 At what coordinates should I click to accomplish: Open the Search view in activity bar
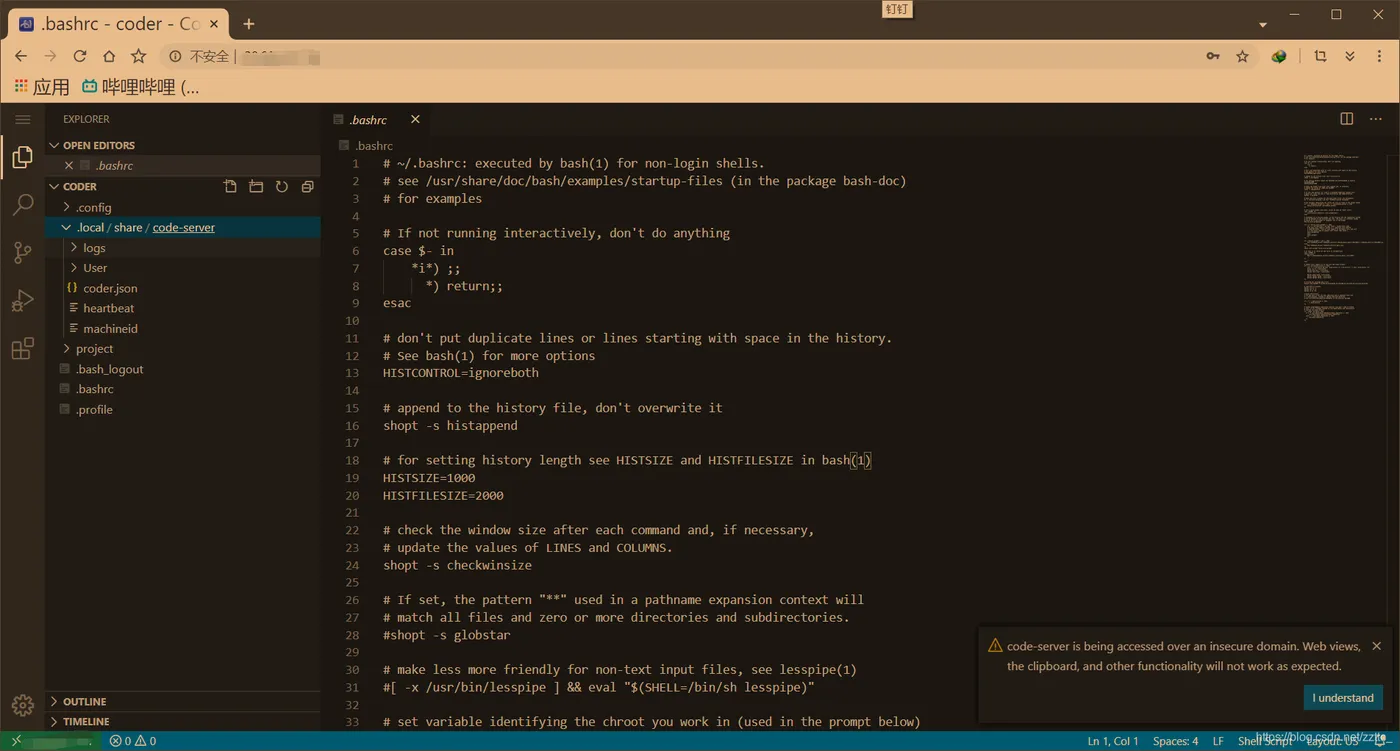coord(22,206)
